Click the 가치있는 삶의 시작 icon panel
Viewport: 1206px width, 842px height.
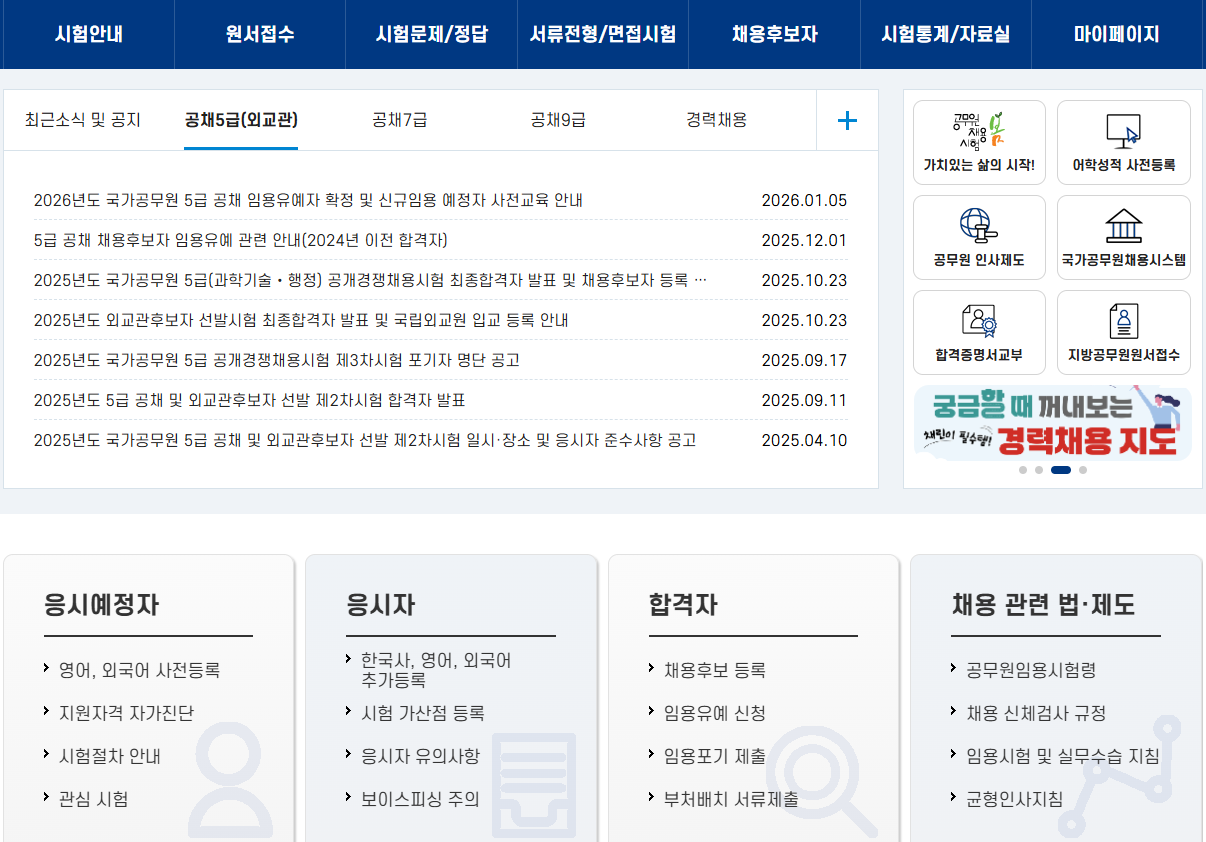tap(978, 142)
